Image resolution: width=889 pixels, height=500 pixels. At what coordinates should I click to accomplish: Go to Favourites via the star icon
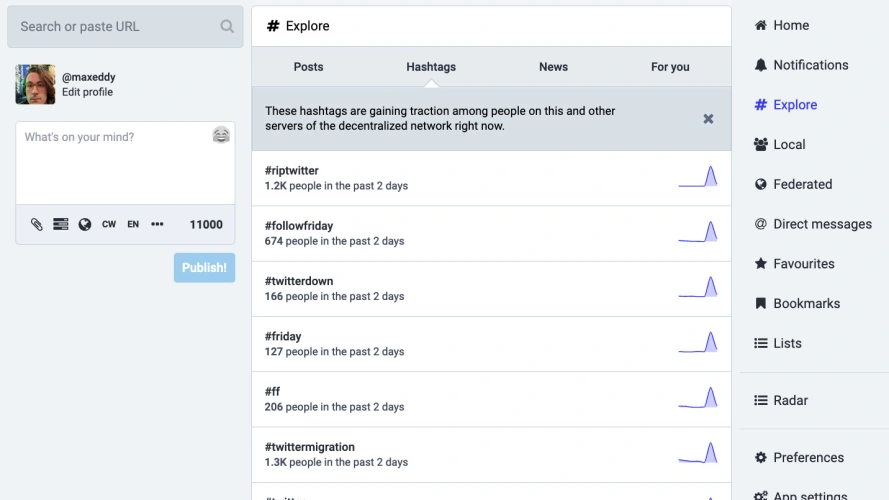point(761,264)
